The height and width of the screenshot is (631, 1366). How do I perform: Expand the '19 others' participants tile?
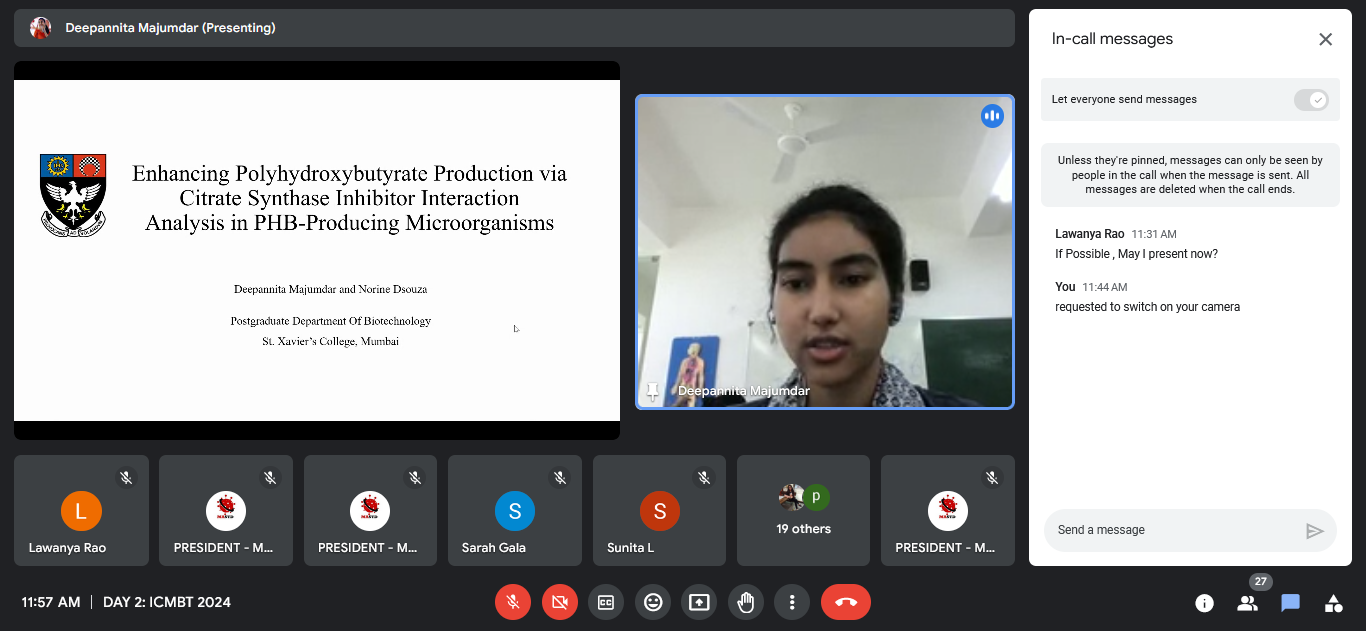804,511
